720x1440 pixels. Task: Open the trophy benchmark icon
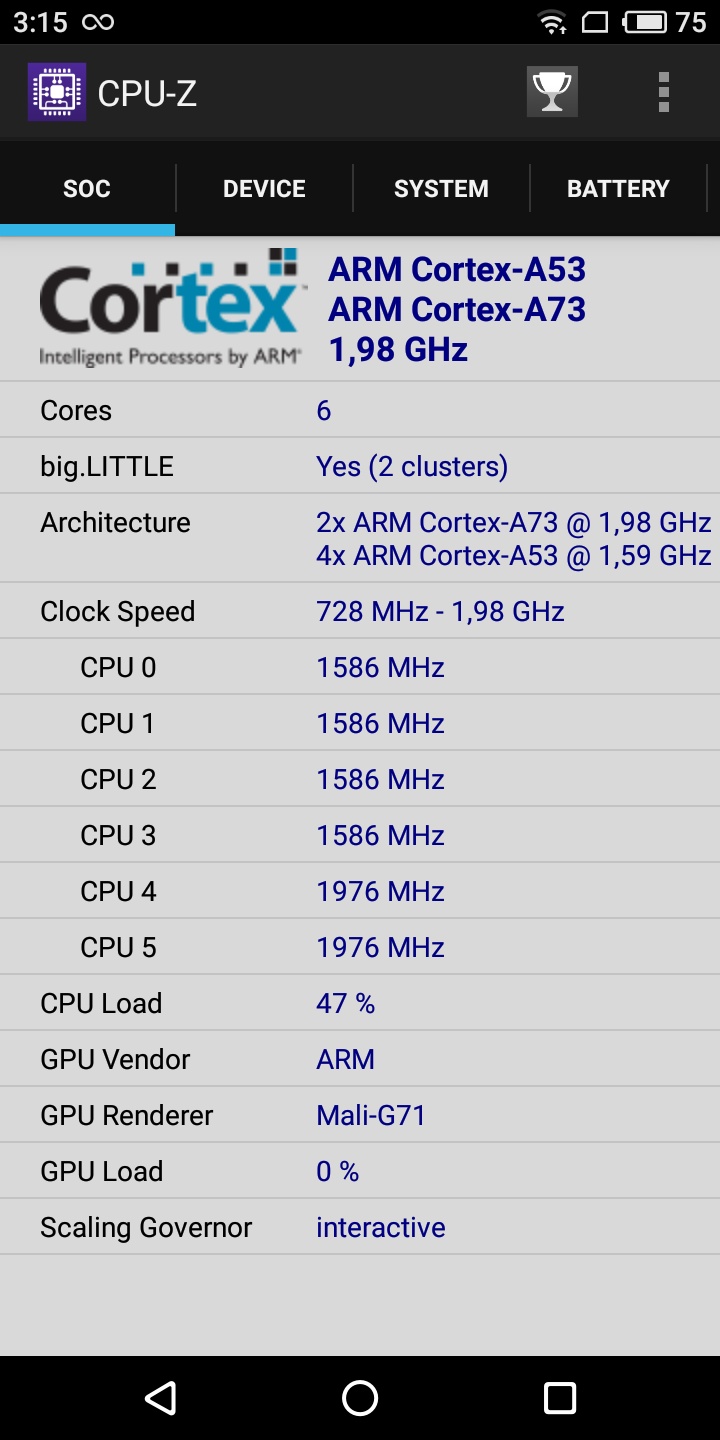552,92
